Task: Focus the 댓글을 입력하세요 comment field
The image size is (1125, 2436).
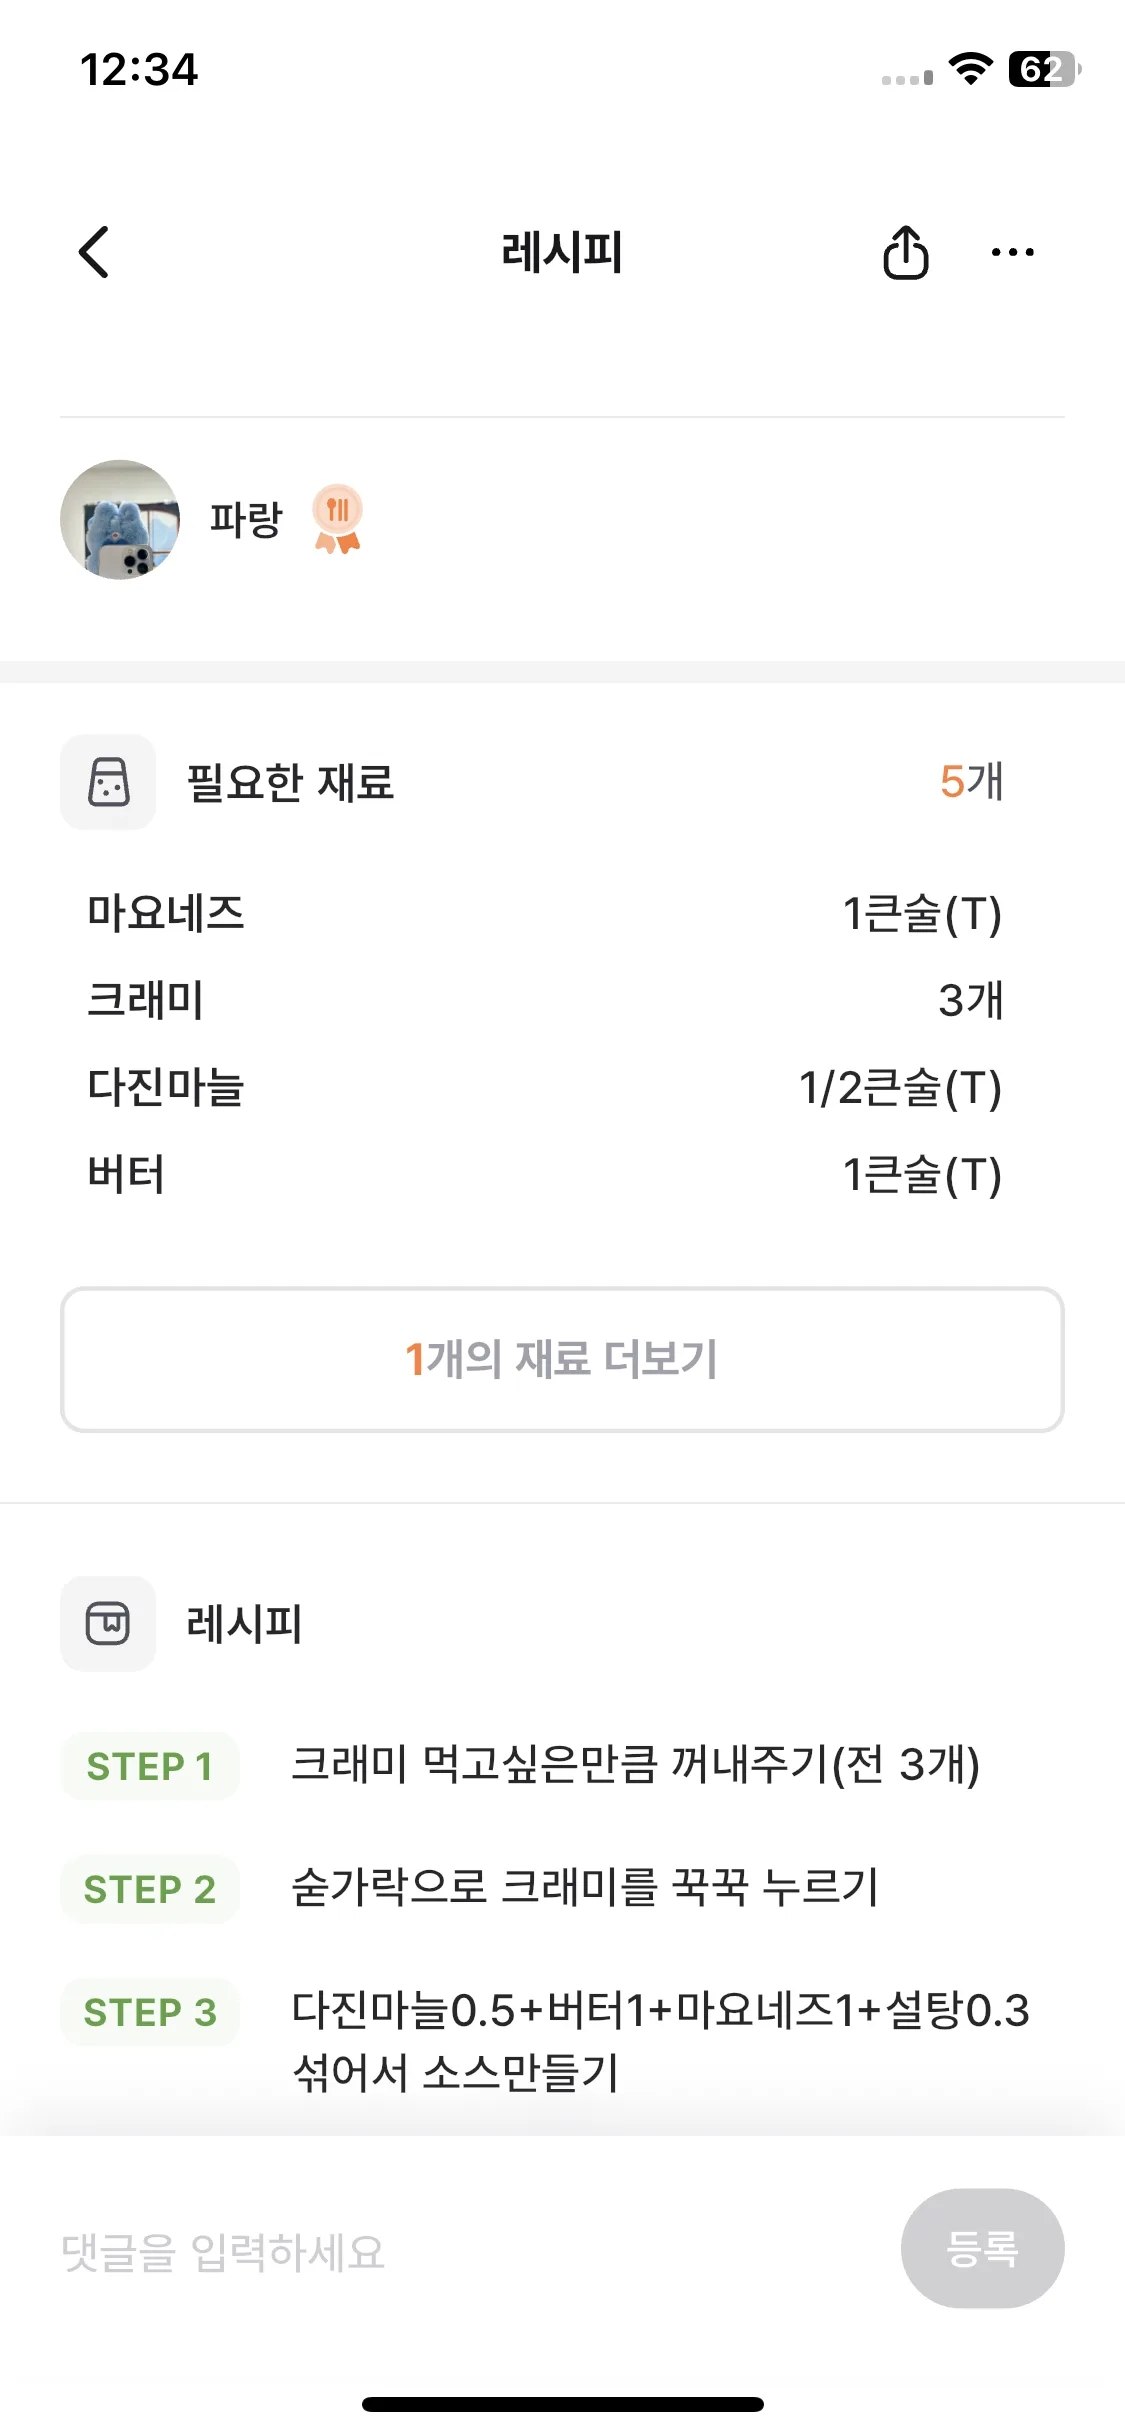Action: point(470,2252)
